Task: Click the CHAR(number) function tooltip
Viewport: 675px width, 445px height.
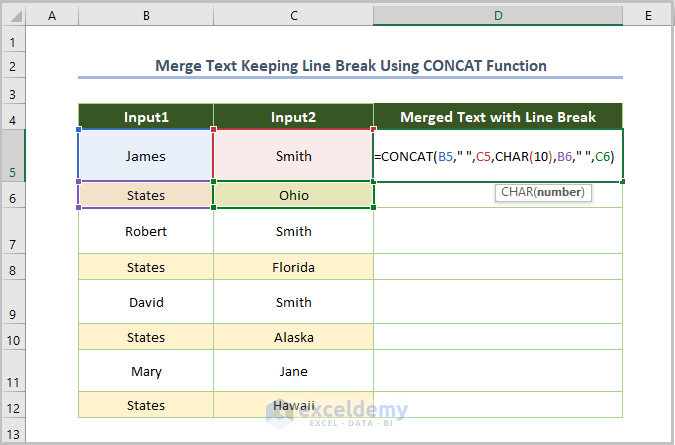Action: (543, 191)
